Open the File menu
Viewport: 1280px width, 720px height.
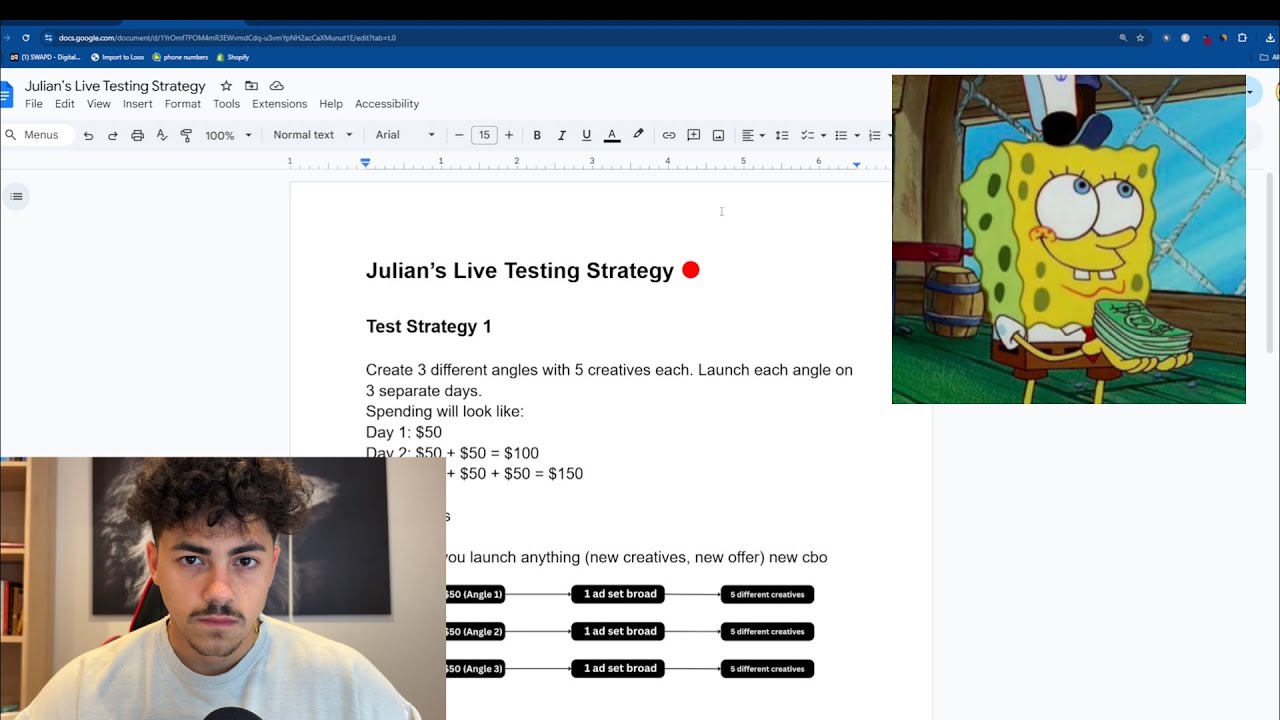34,104
